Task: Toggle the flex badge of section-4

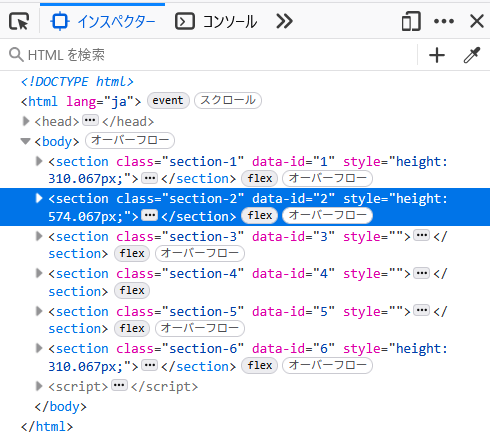Action: pos(132,290)
